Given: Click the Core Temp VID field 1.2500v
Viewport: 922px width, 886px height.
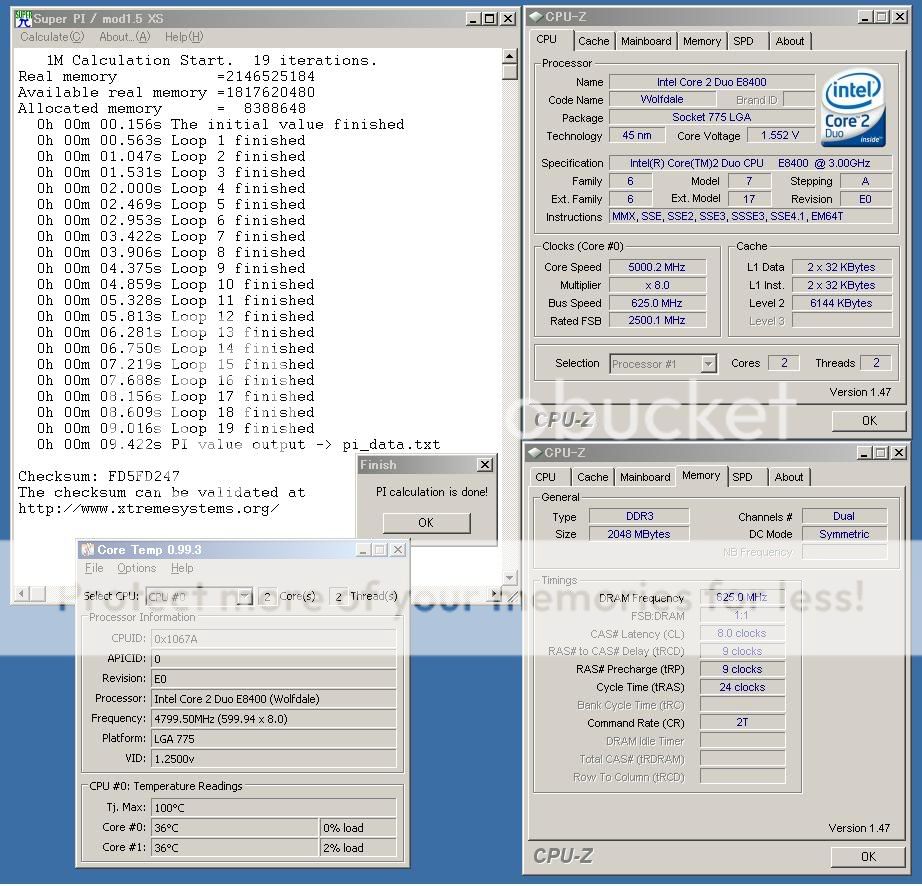Looking at the screenshot, I should [x=273, y=759].
